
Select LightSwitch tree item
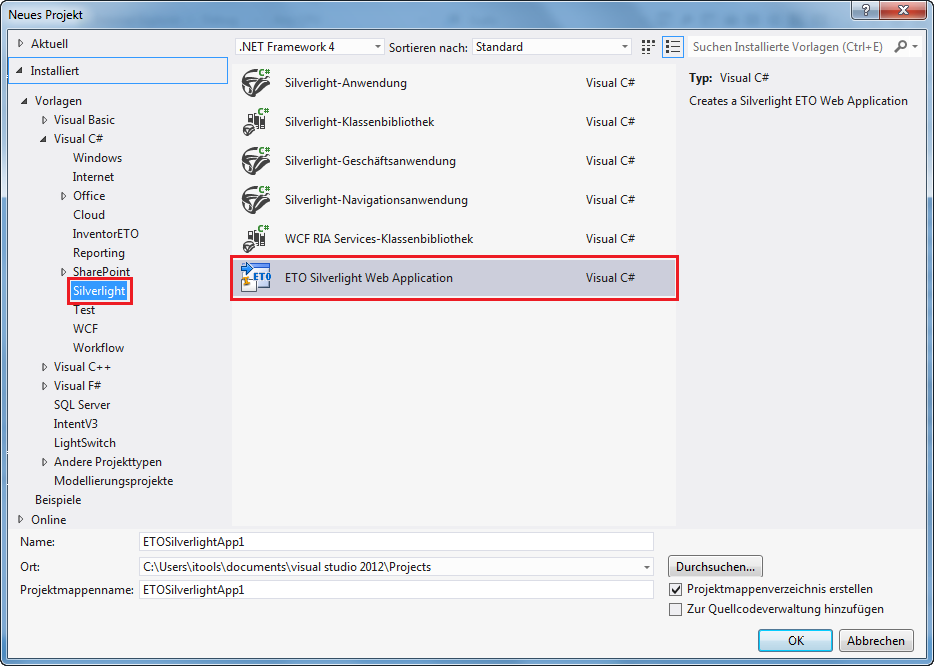click(85, 443)
